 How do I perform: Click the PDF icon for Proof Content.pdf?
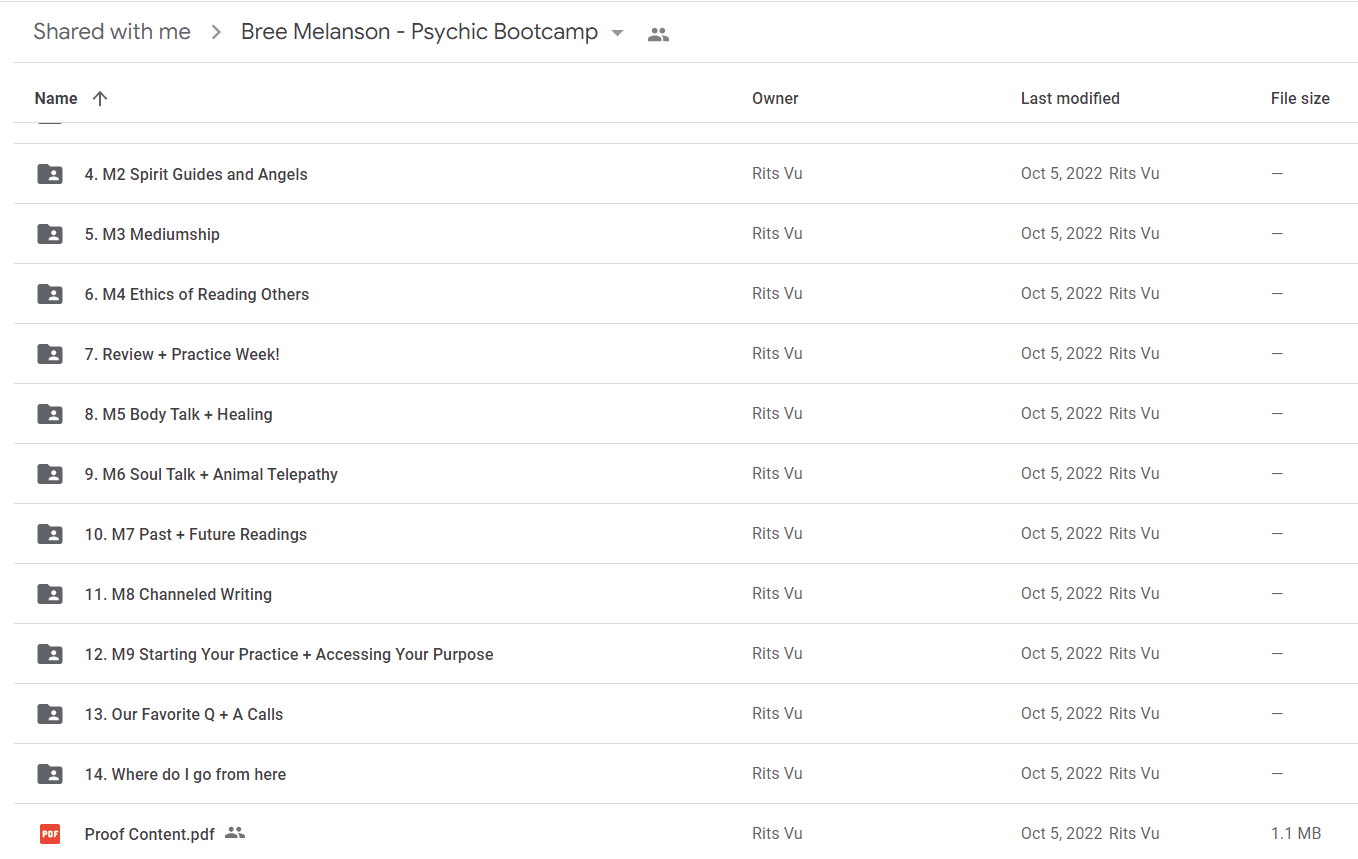[x=50, y=834]
